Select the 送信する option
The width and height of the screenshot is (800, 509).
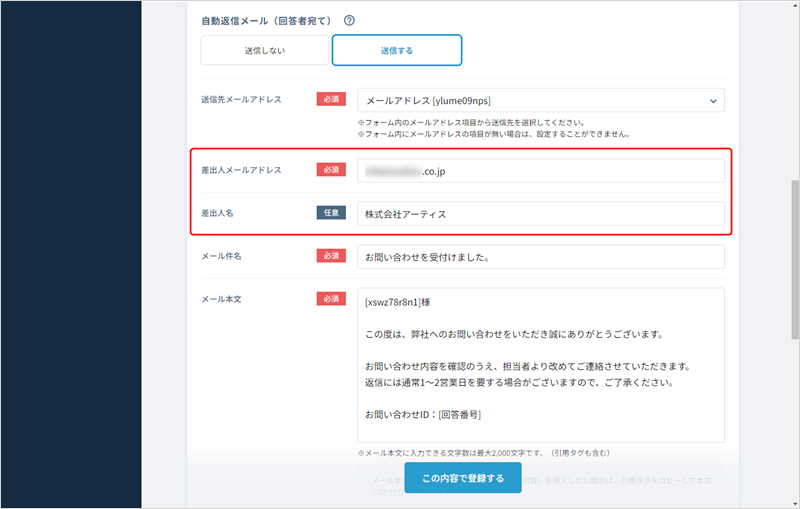point(396,50)
